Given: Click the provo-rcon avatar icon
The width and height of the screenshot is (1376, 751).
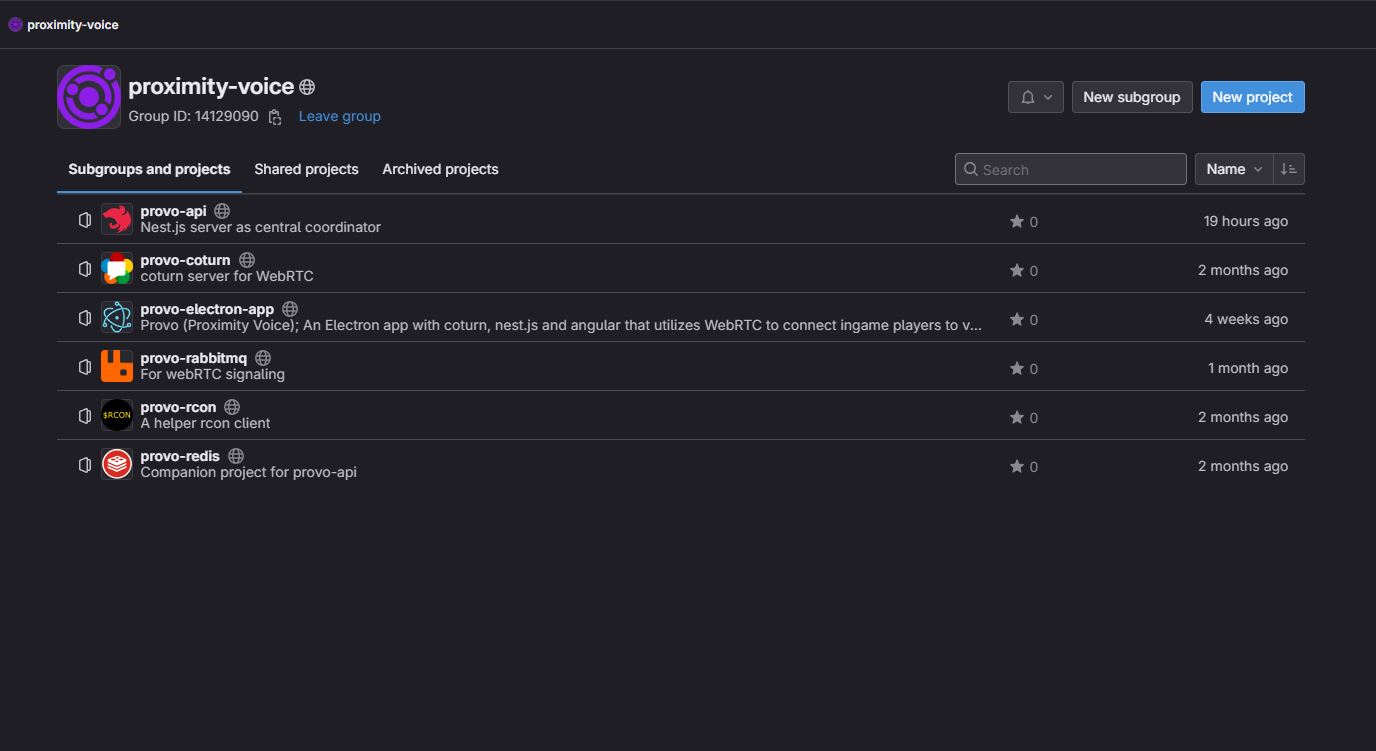Looking at the screenshot, I should [117, 415].
